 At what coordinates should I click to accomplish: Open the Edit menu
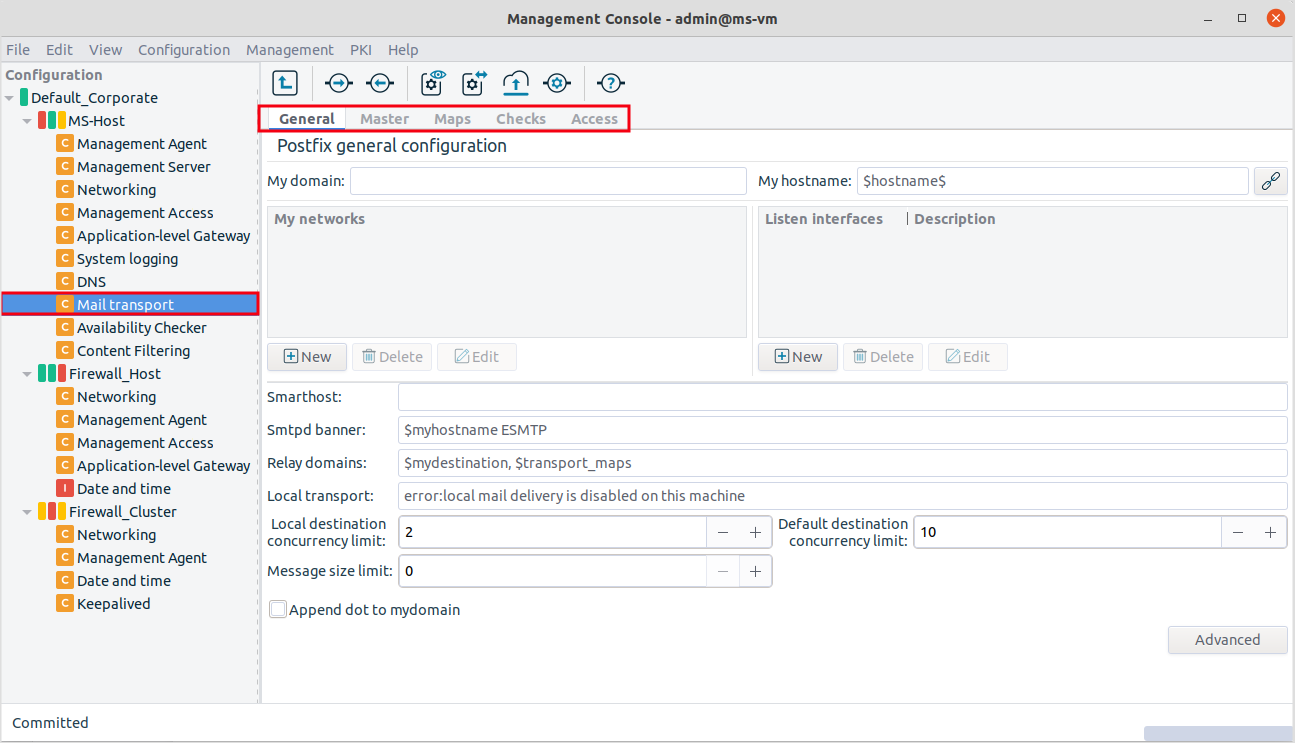pyautogui.click(x=59, y=50)
